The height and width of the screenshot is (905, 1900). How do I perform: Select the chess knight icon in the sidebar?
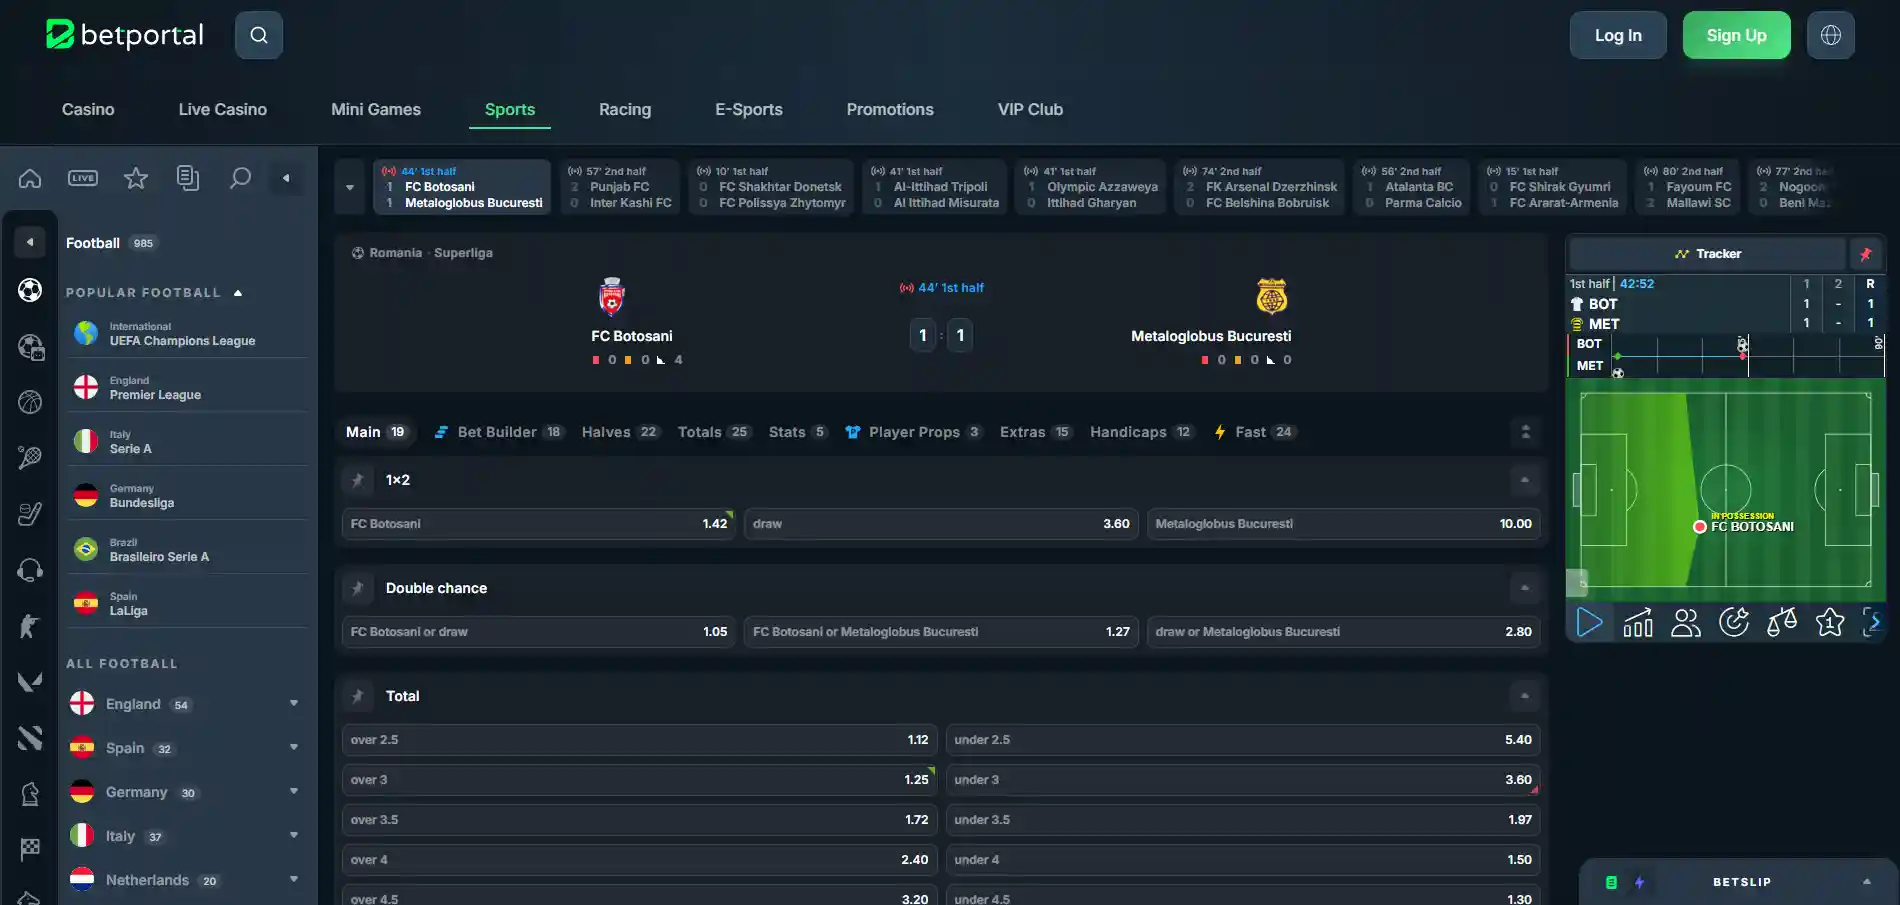pyautogui.click(x=30, y=794)
